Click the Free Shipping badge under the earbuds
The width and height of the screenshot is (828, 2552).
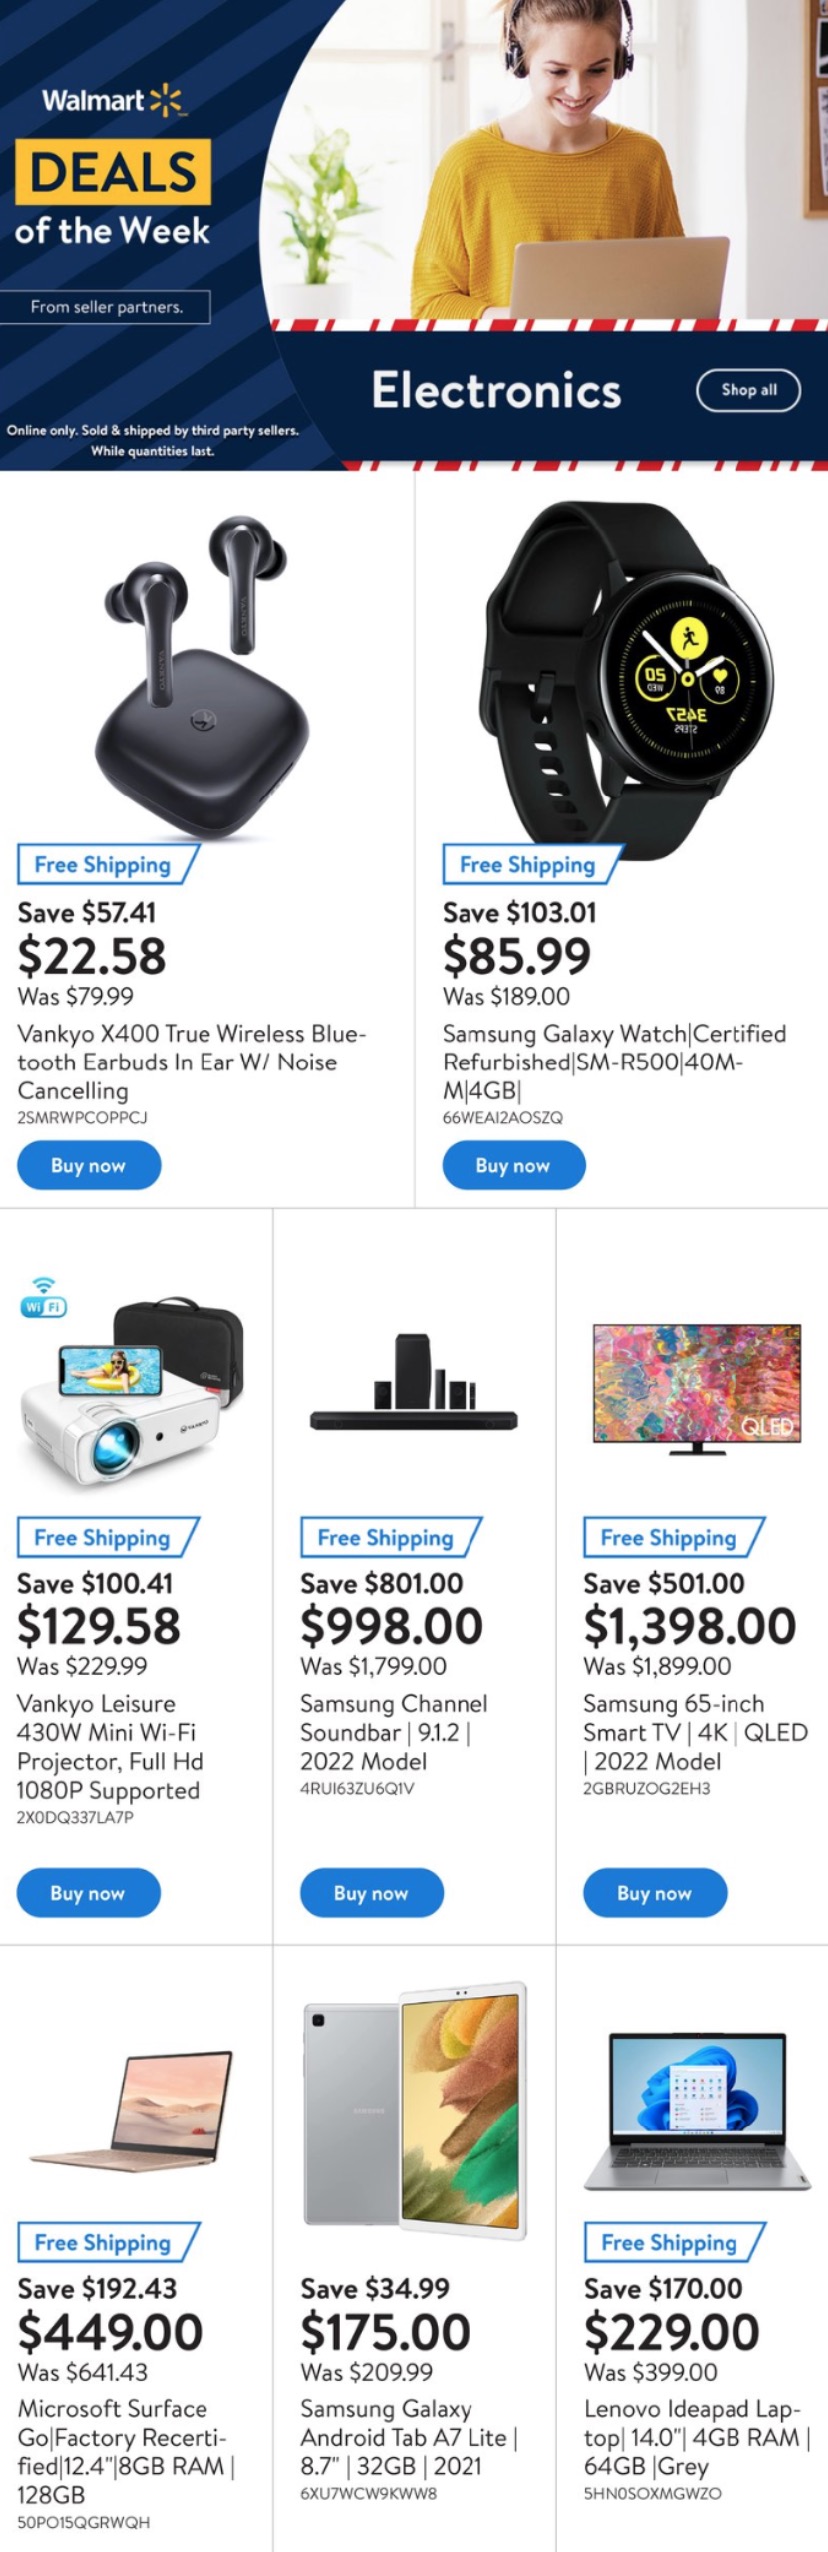point(103,864)
